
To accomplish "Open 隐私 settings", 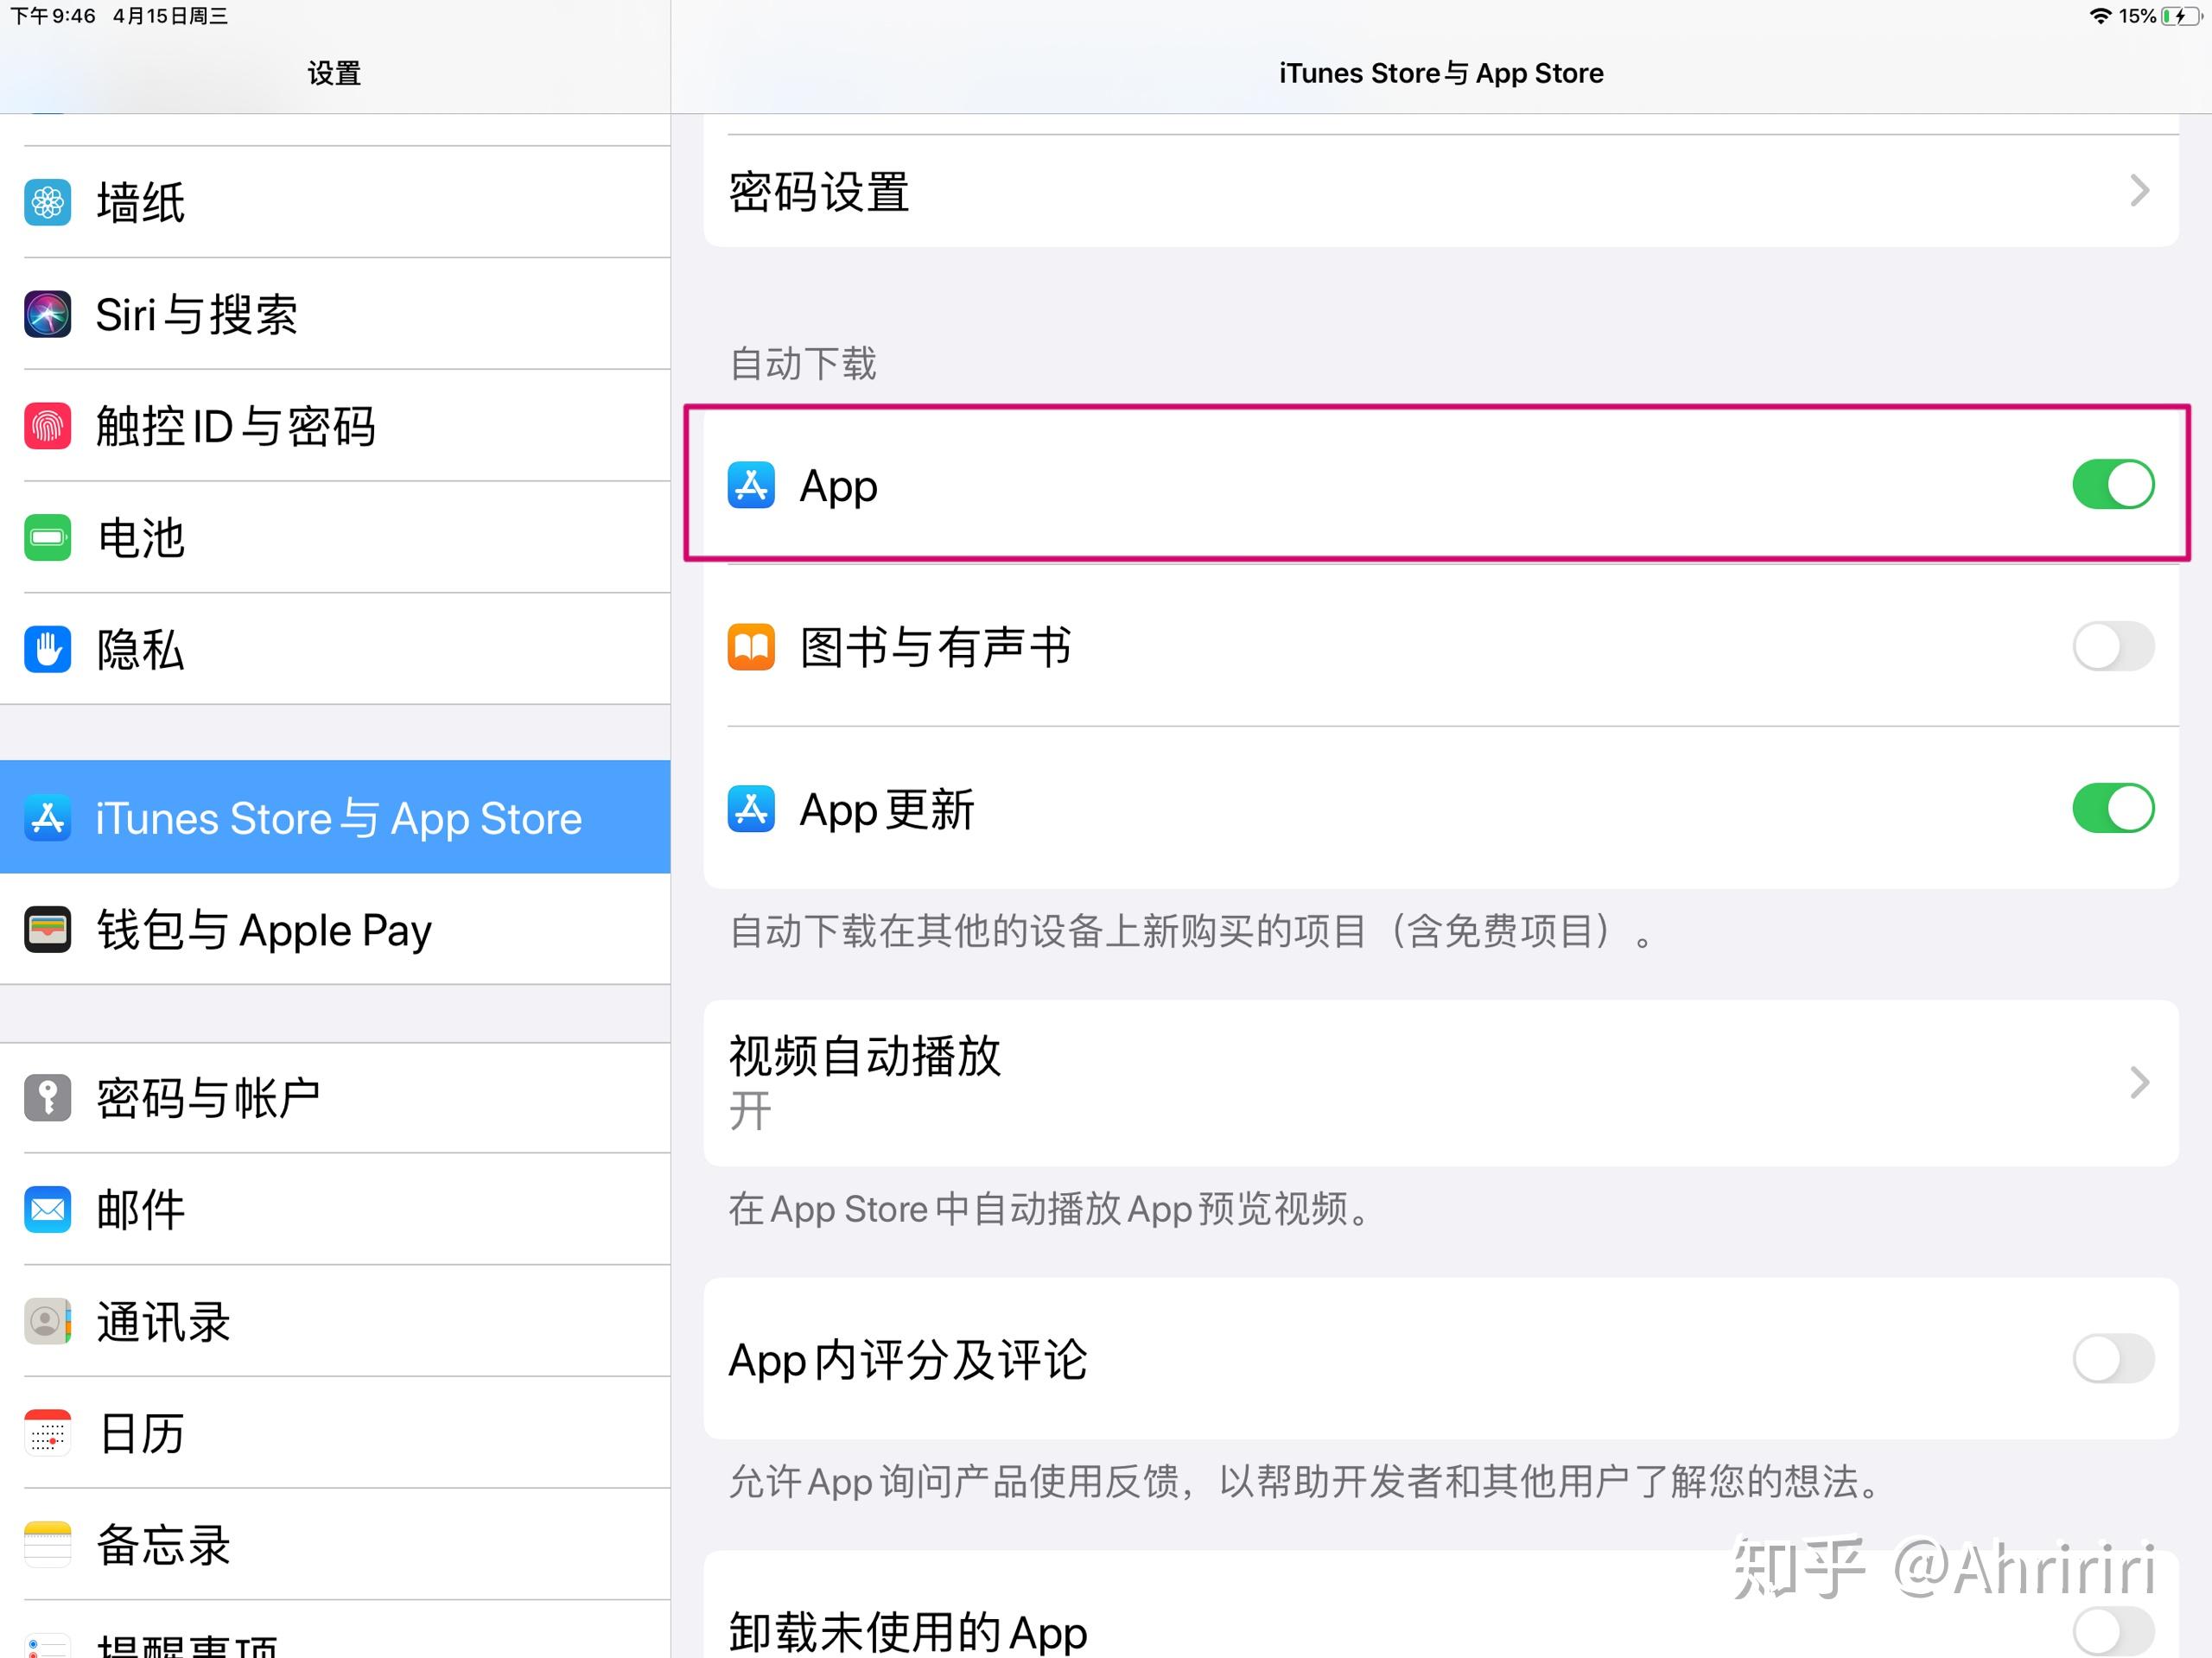I will point(335,650).
